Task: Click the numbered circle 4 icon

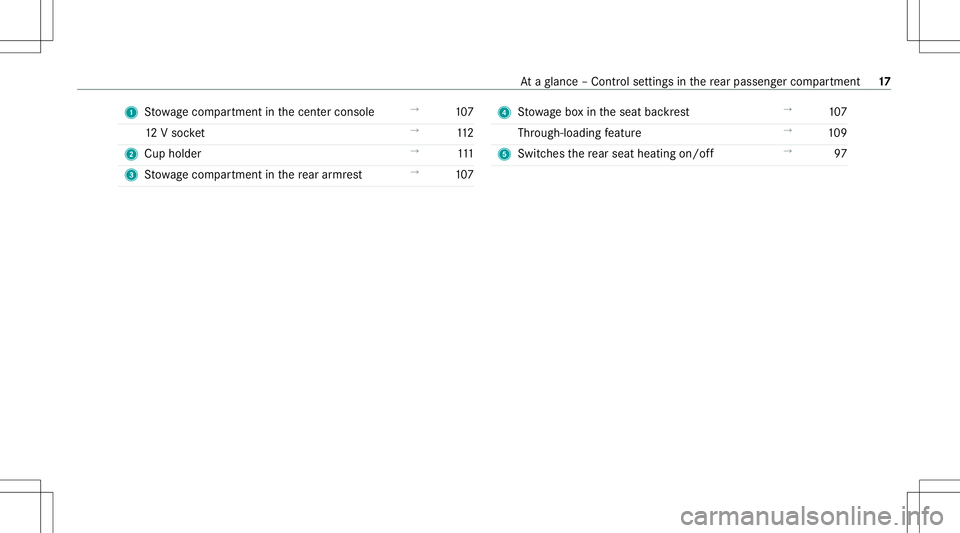Action: point(504,113)
